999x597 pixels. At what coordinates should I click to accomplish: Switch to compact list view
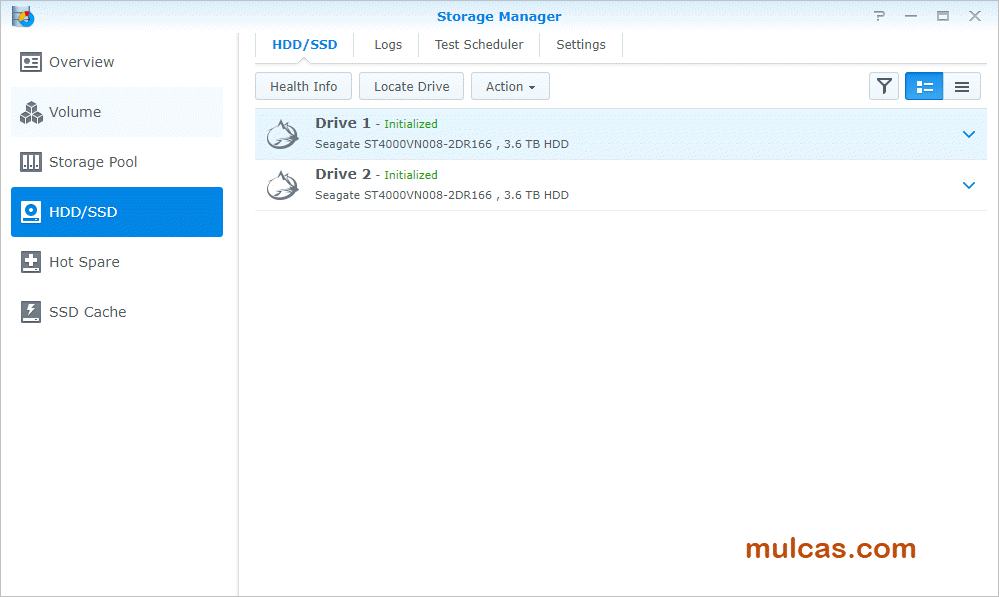[962, 87]
